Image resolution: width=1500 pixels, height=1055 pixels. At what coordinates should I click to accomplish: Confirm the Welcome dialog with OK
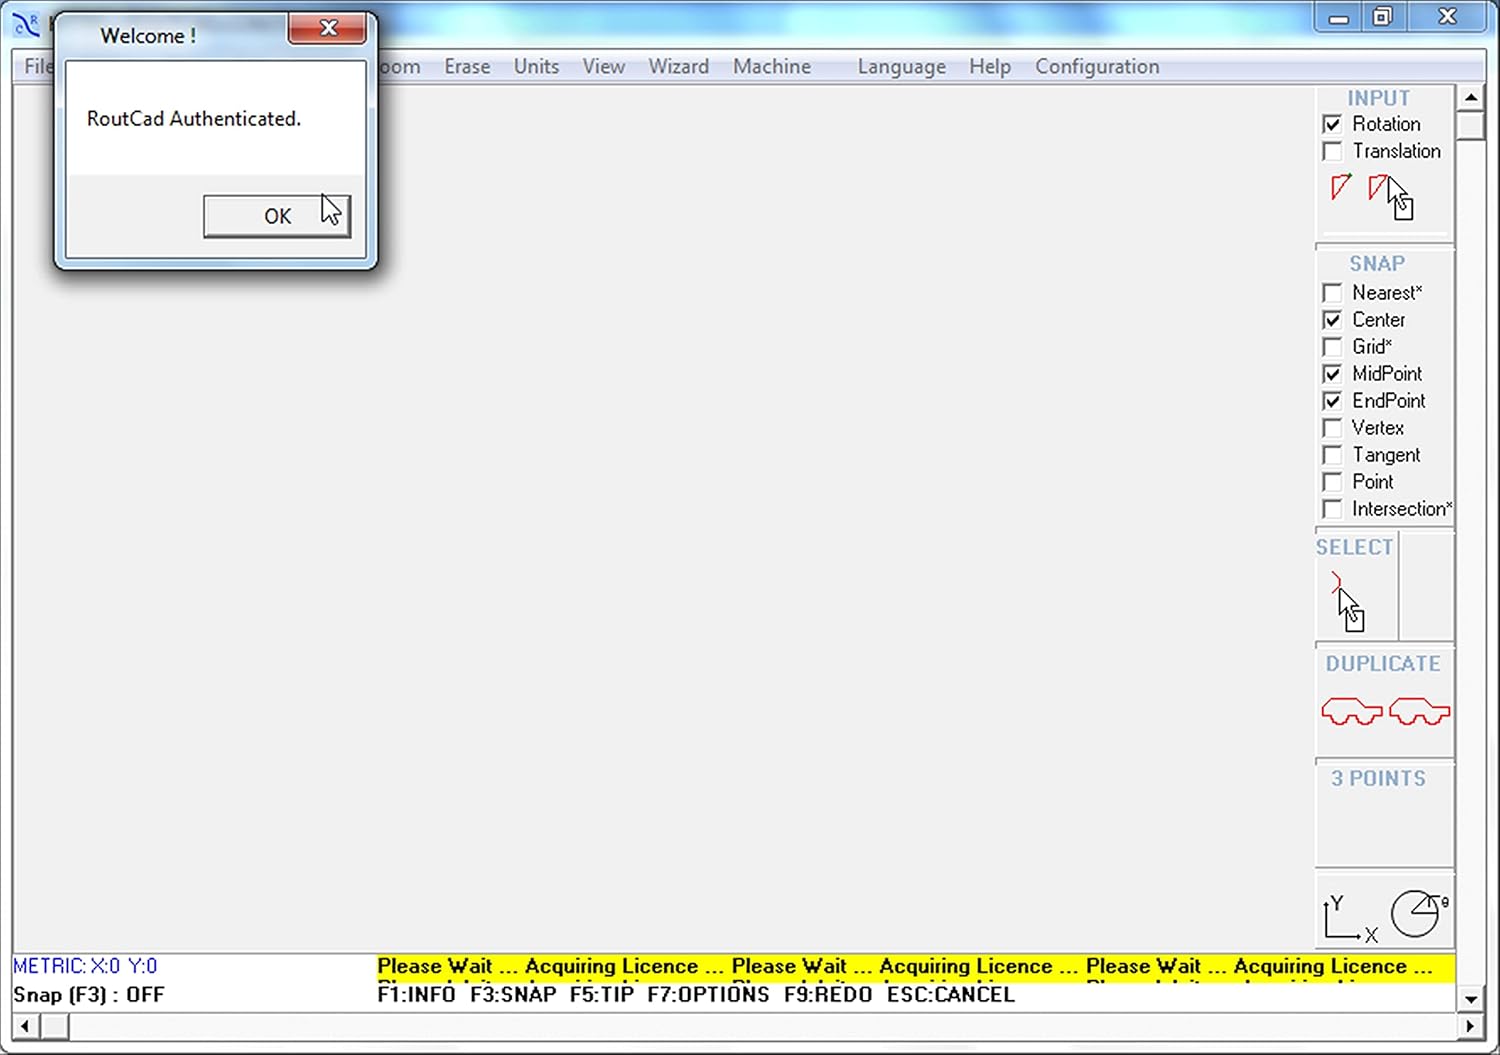coord(277,216)
